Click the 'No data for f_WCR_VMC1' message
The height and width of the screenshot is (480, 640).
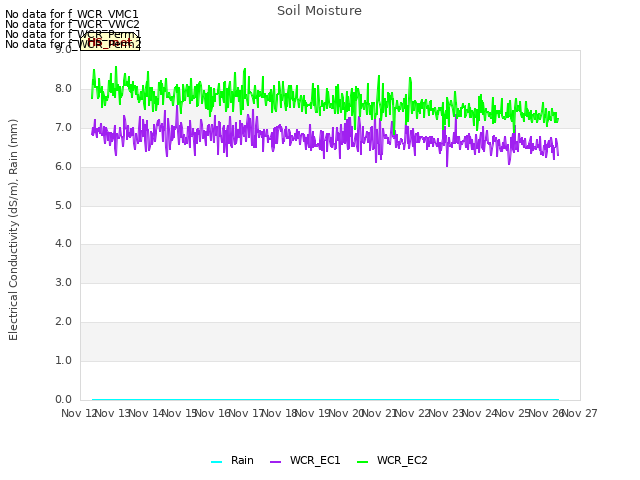(x=71, y=14)
